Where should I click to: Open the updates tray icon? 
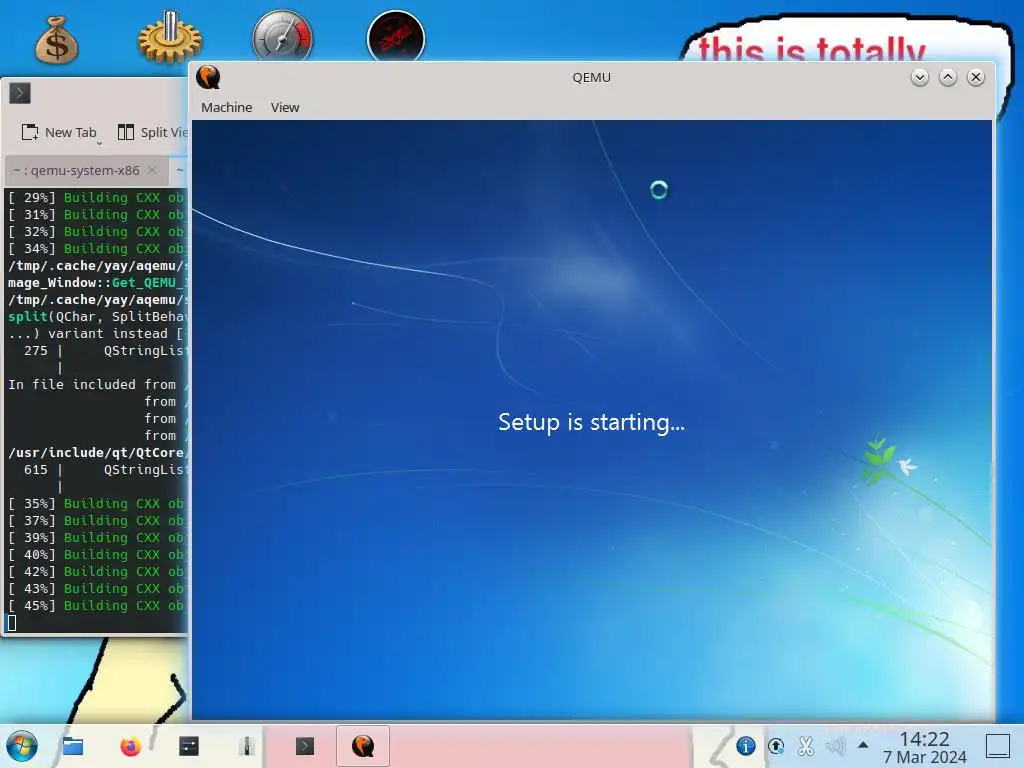coord(776,746)
